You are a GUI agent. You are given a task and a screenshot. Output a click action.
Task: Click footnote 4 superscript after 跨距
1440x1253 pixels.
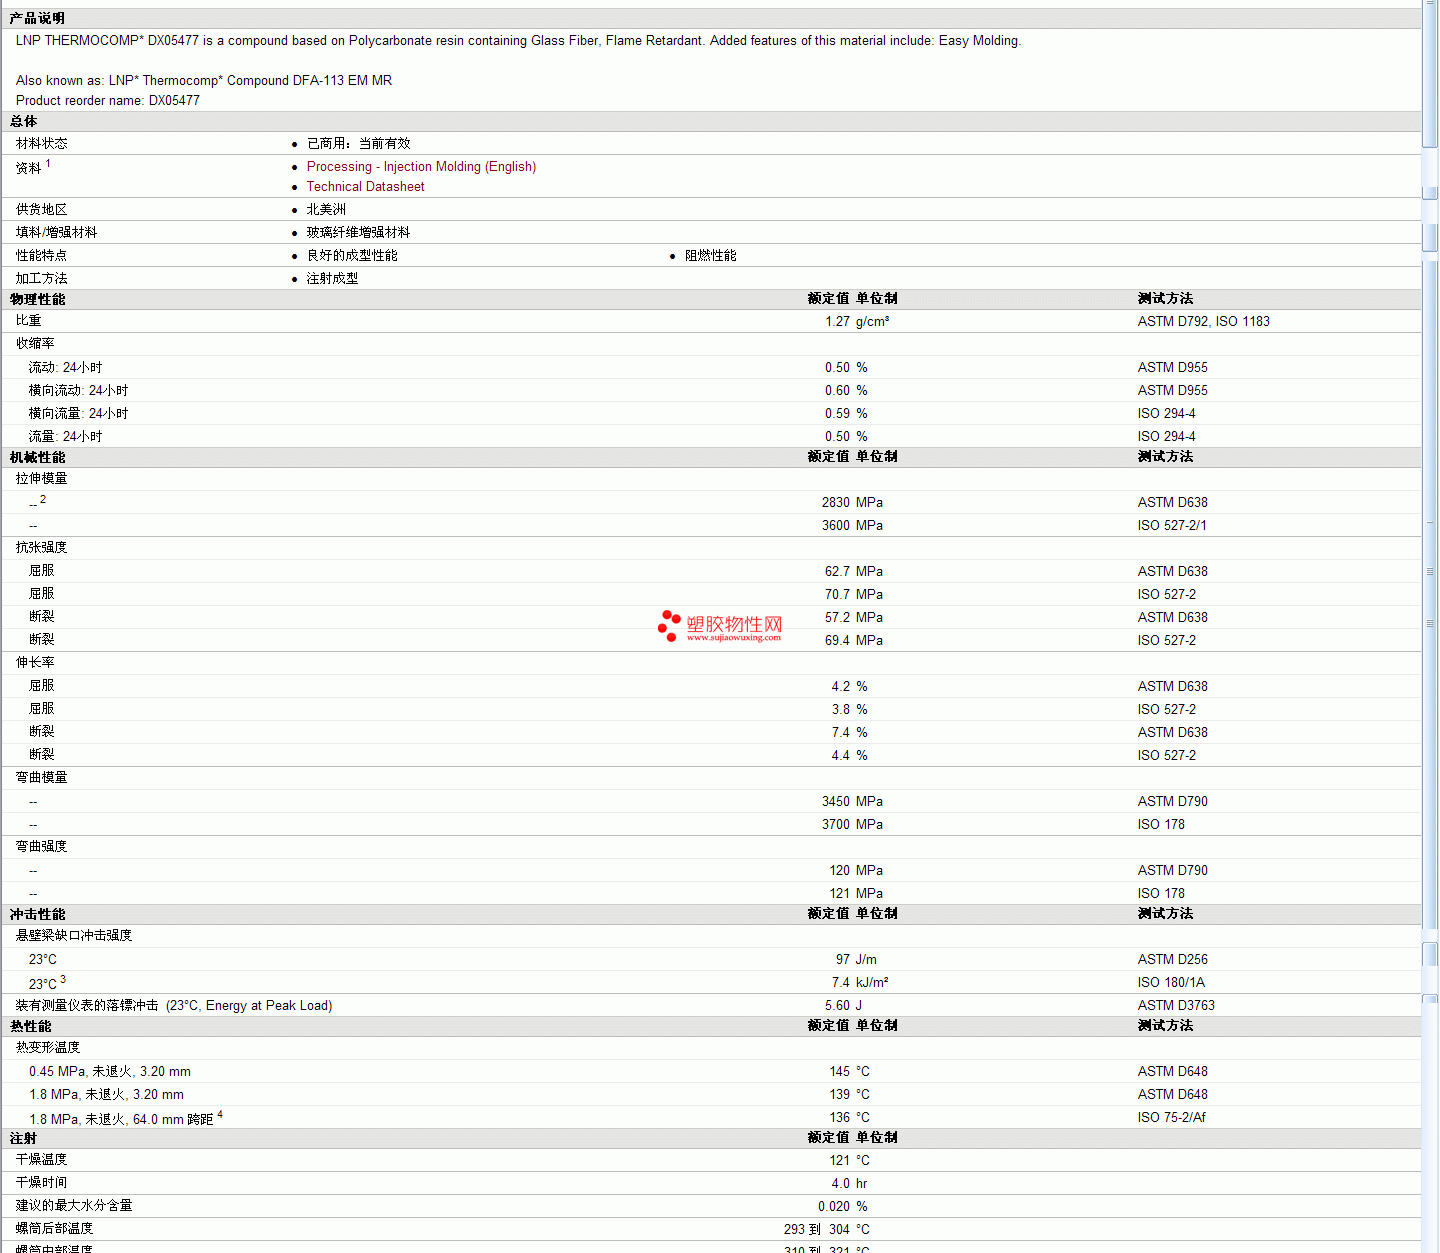click(220, 1114)
